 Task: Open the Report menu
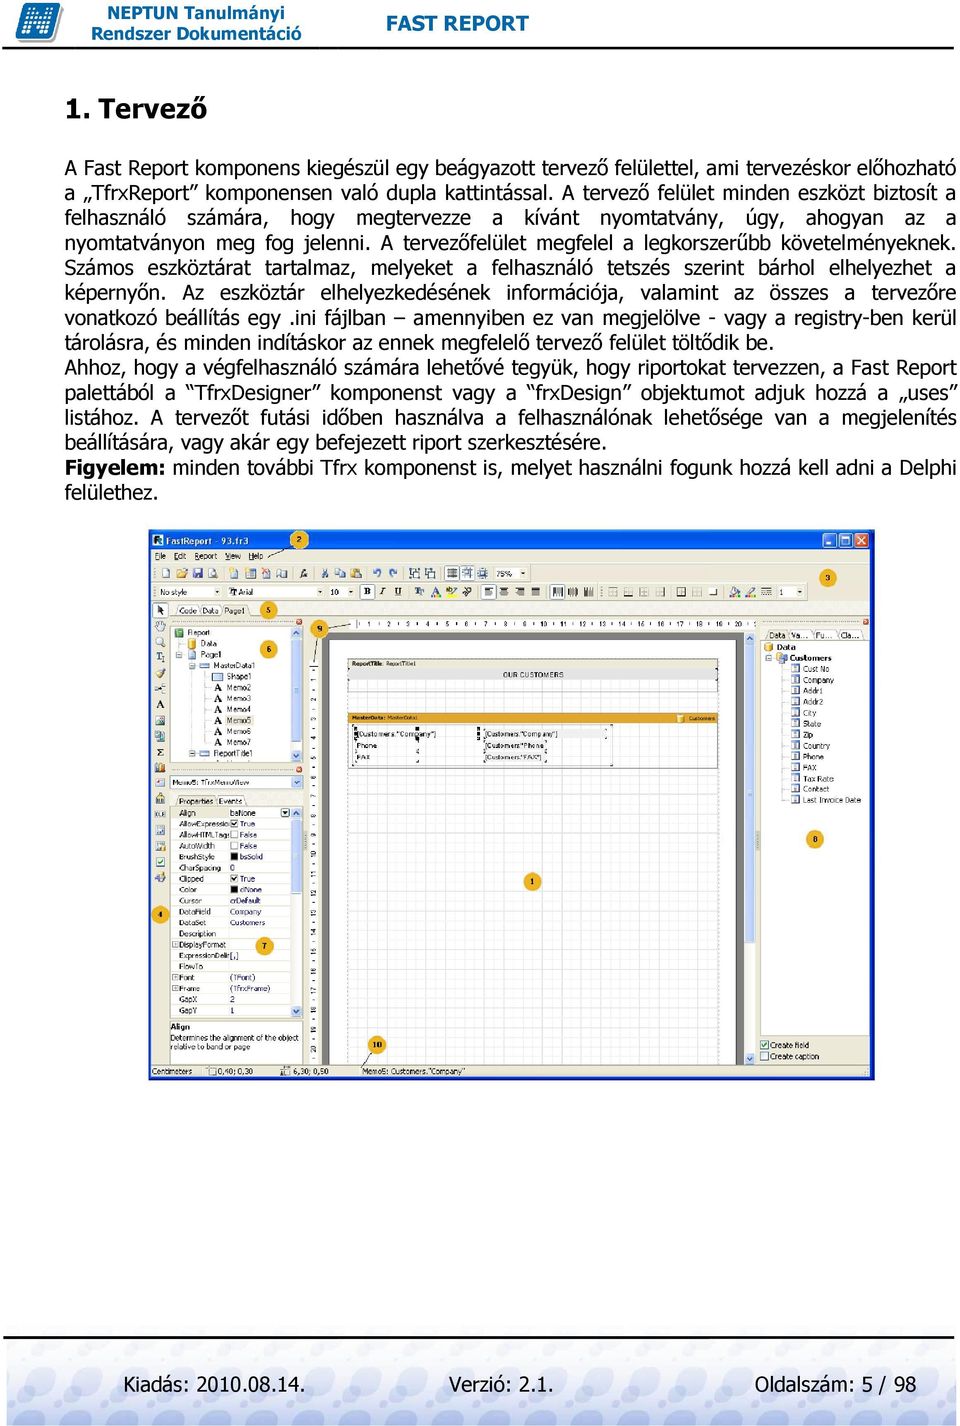pyautogui.click(x=206, y=556)
